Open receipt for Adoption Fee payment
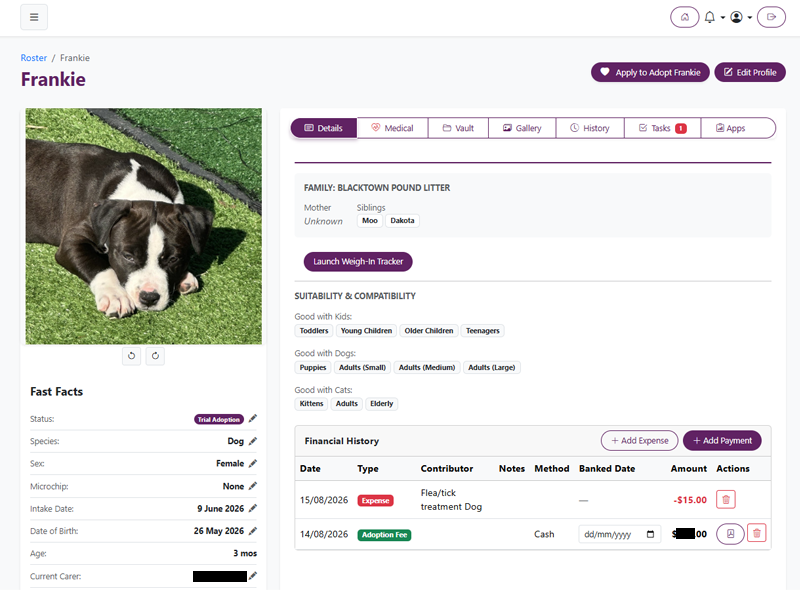Image resolution: width=800 pixels, height=591 pixels. [730, 534]
